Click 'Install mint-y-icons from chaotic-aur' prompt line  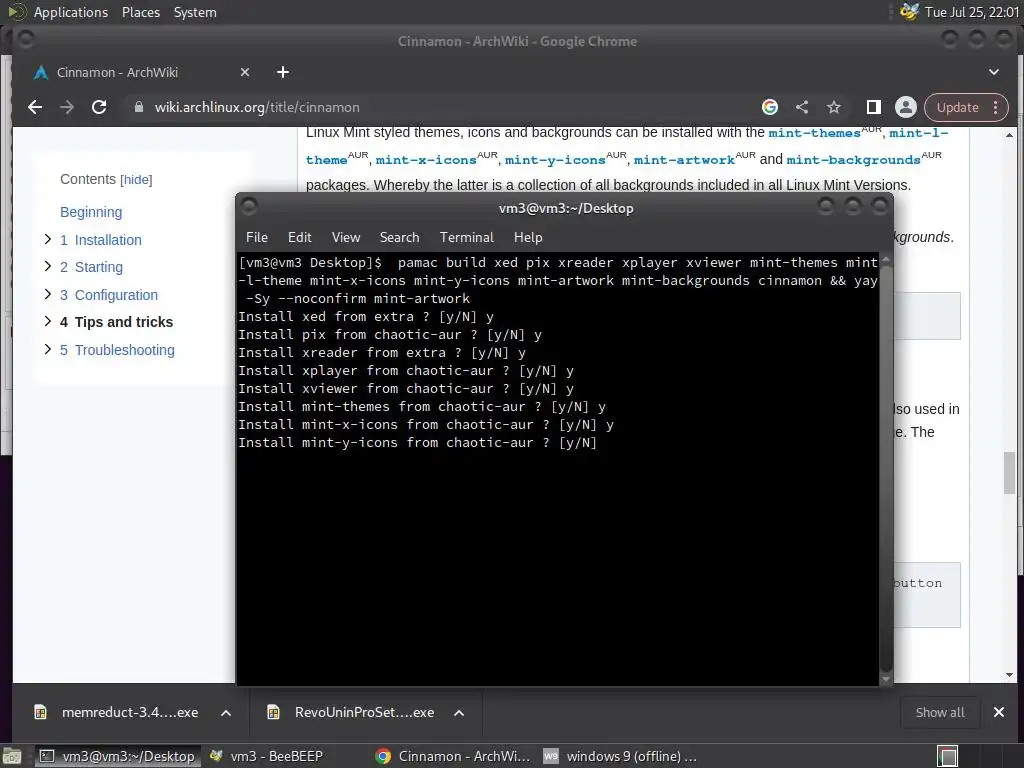pyautogui.click(x=417, y=442)
